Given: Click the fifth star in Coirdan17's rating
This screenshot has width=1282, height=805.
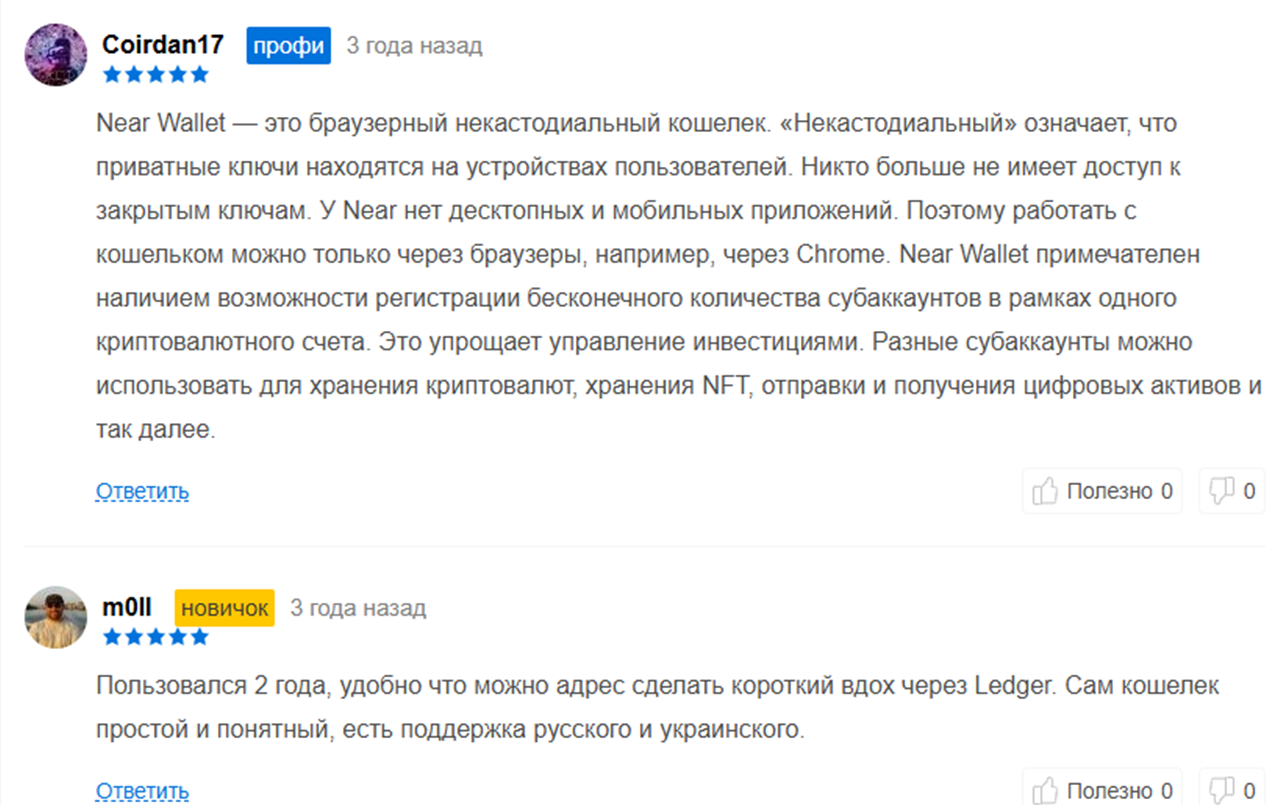Looking at the screenshot, I should [x=200, y=74].
